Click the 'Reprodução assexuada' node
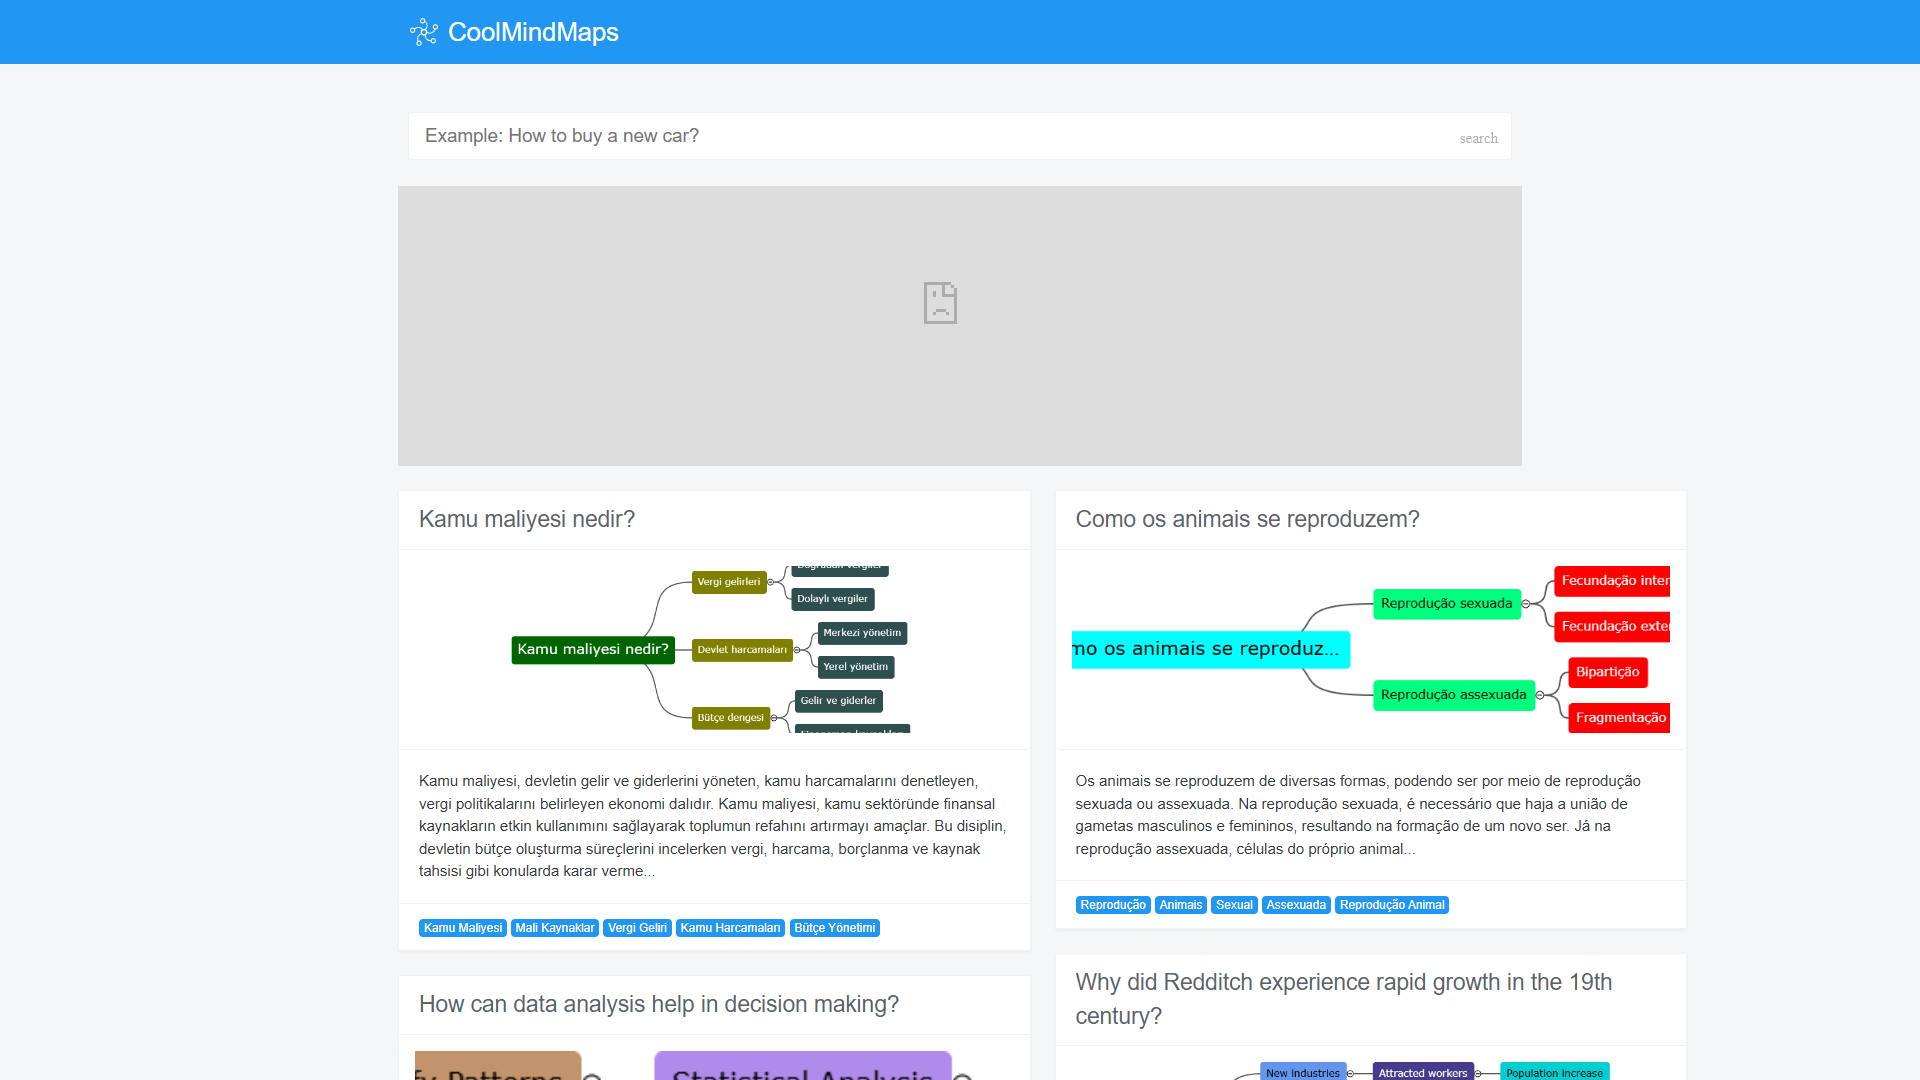 [1454, 695]
